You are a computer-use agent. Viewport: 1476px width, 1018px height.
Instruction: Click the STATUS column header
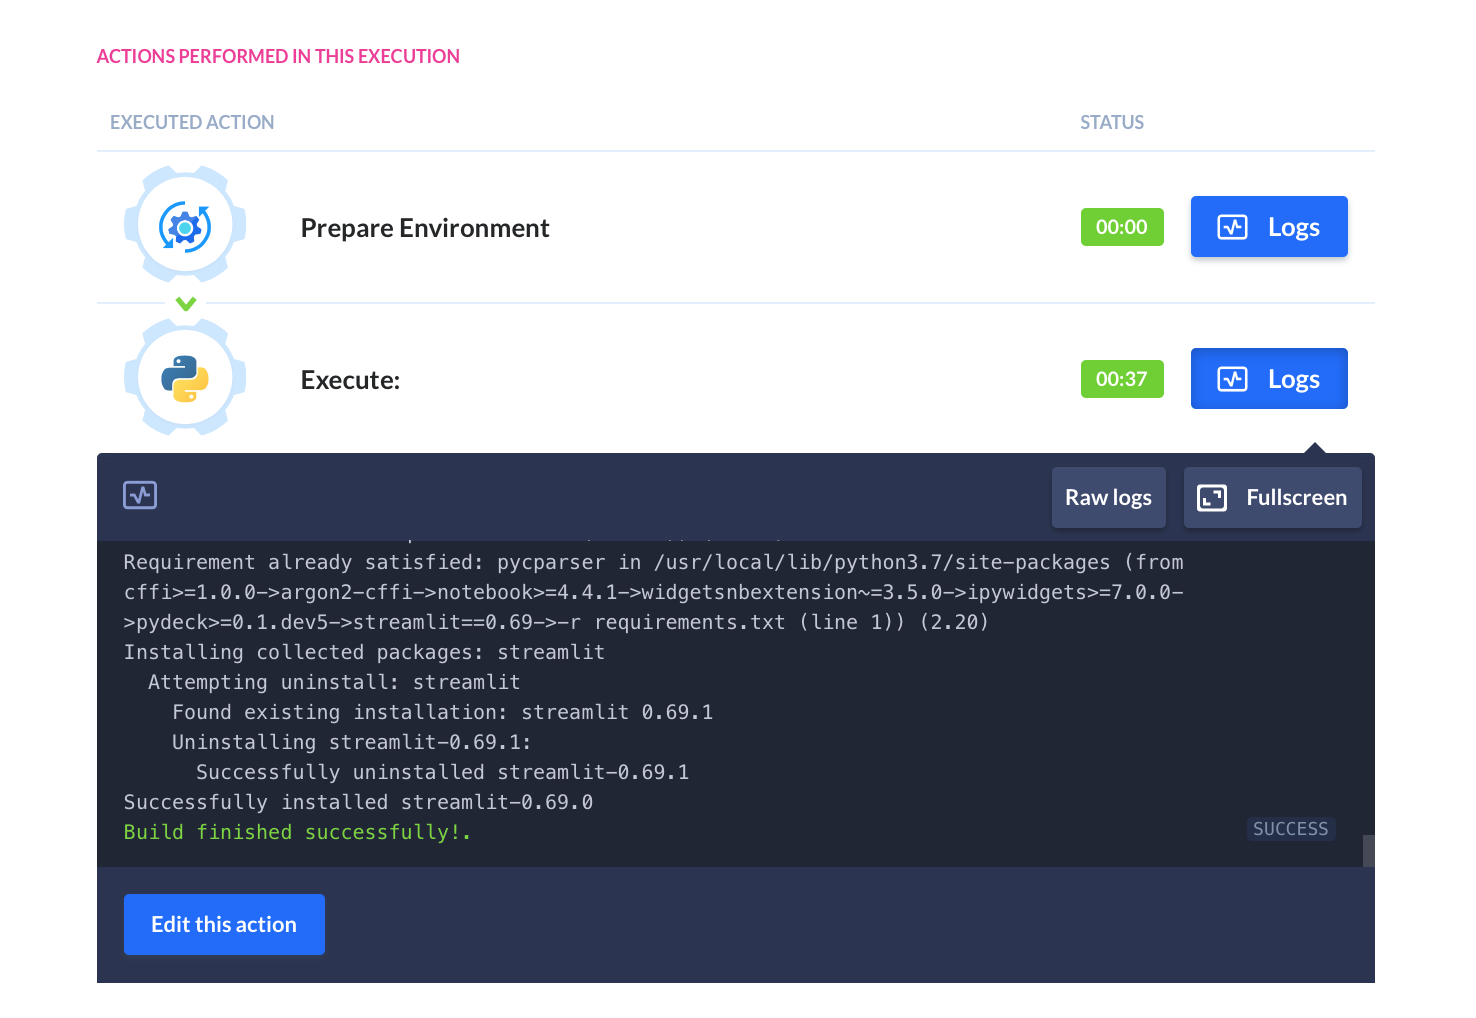1111,122
